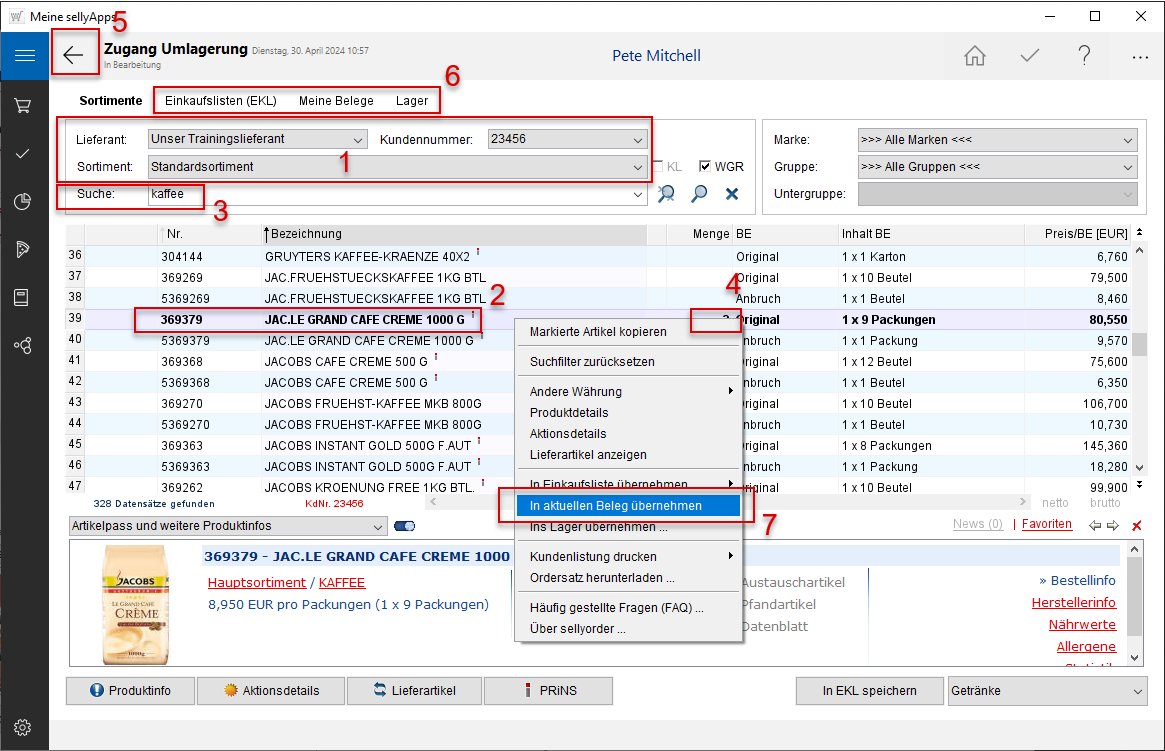Open the hamburger menu in sidebar
The height and width of the screenshot is (751, 1165).
pyautogui.click(x=24, y=56)
